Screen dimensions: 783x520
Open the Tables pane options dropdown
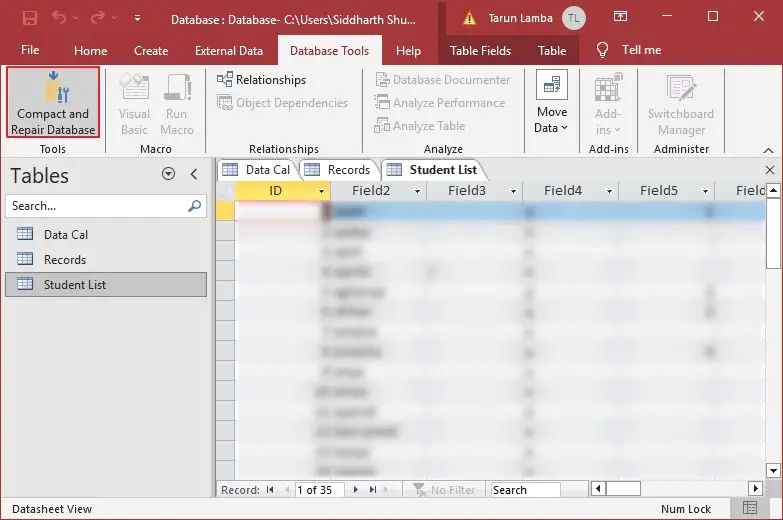(168, 174)
